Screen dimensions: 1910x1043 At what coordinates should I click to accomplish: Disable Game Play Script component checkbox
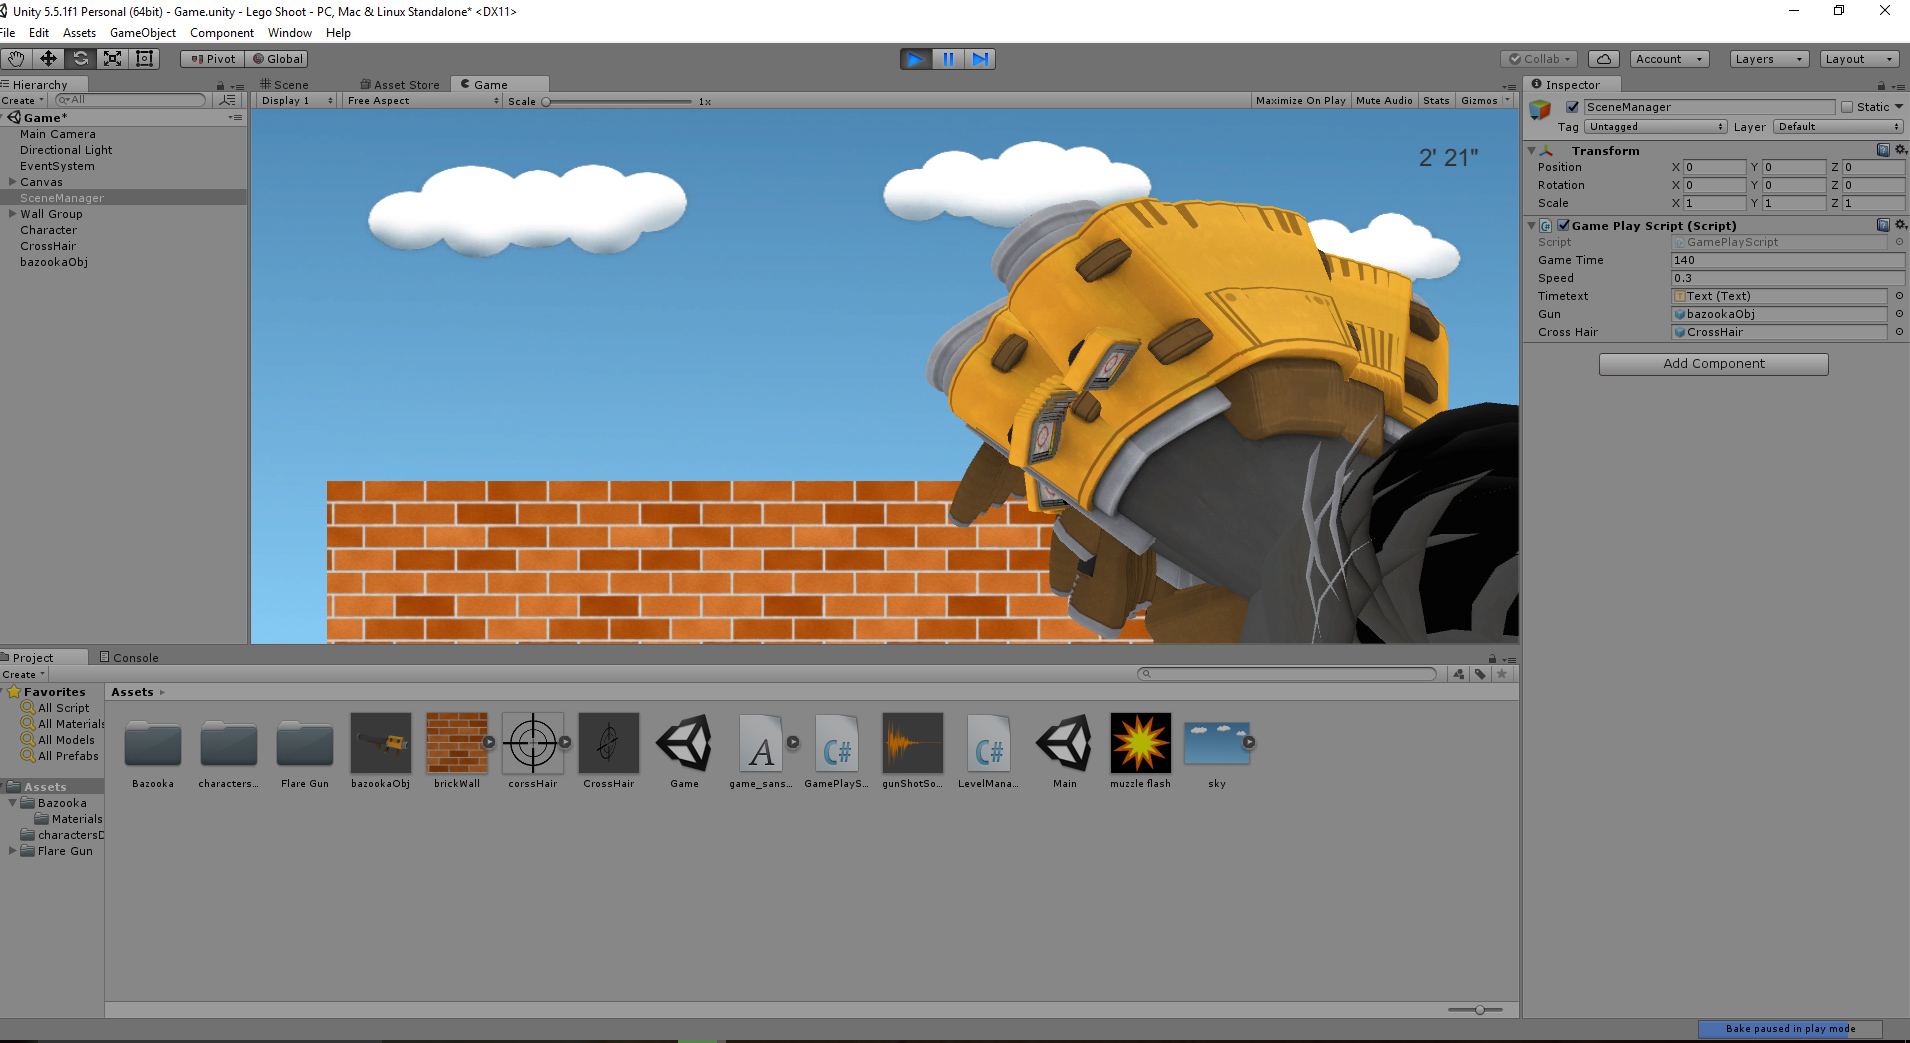click(1563, 225)
